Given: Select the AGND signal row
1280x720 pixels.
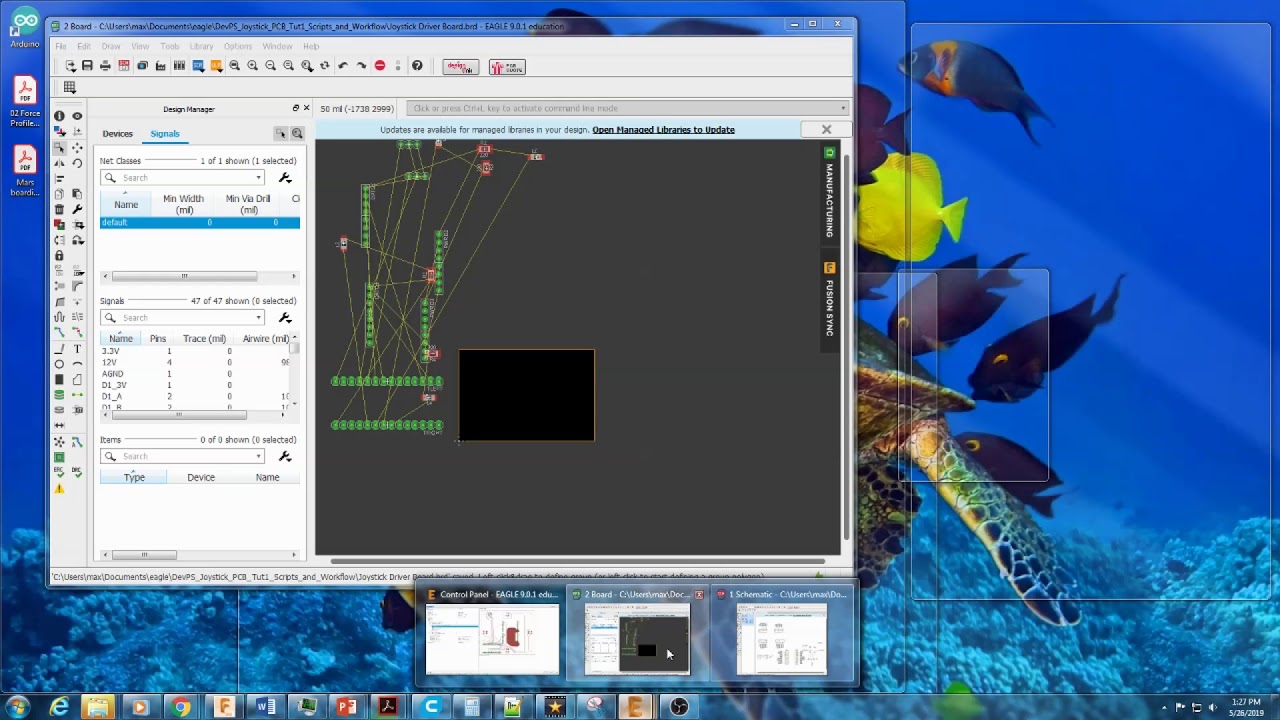Looking at the screenshot, I should click(x=196, y=374).
